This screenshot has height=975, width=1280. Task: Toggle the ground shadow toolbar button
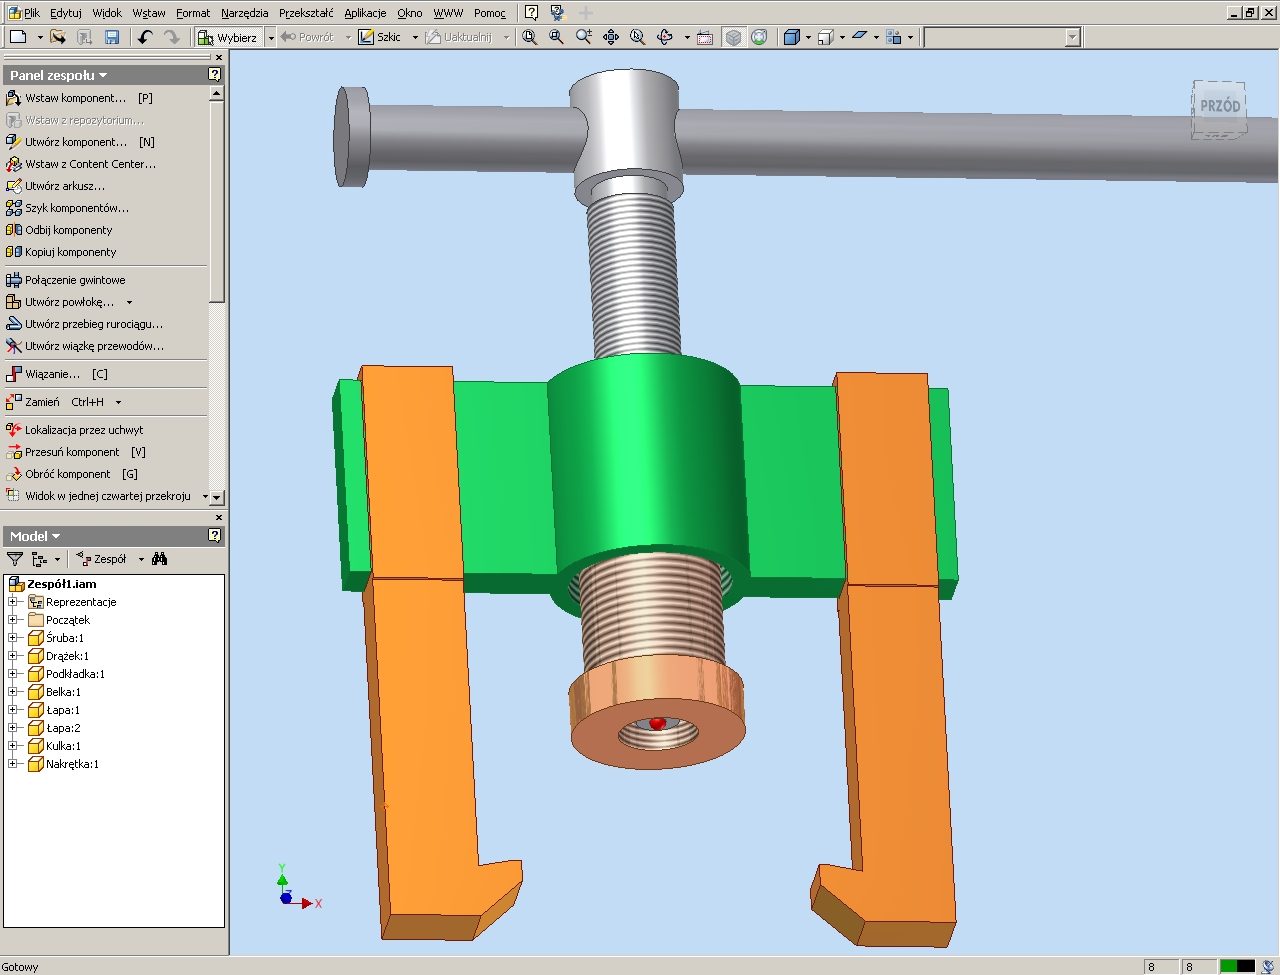(859, 37)
